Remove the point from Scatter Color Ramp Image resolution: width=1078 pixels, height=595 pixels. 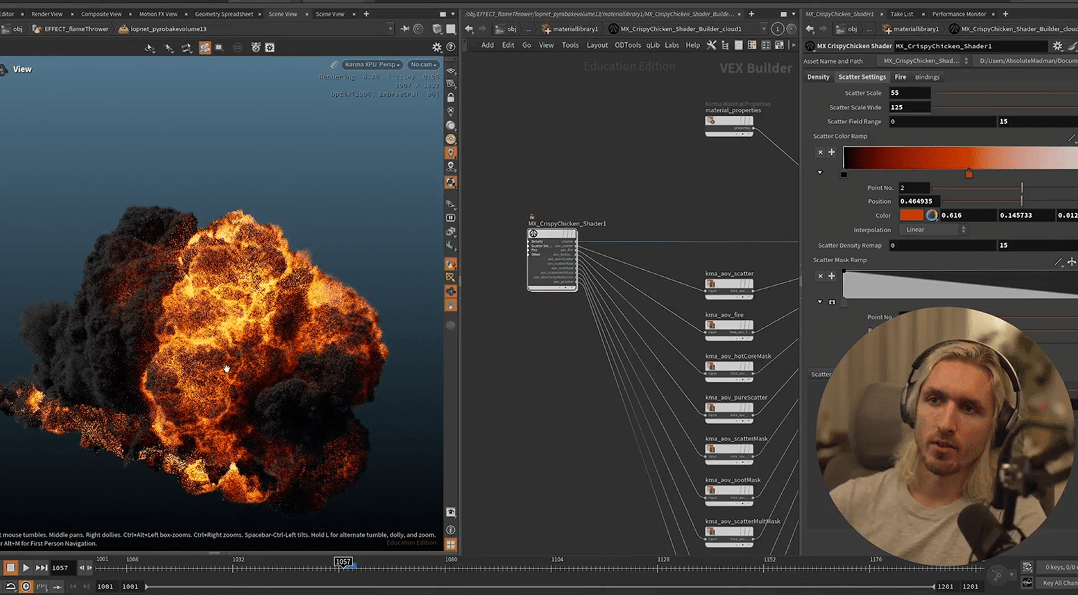coord(820,152)
